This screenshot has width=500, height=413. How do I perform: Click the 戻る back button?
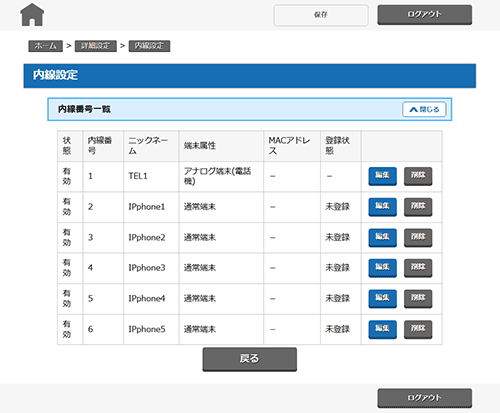(x=250, y=359)
